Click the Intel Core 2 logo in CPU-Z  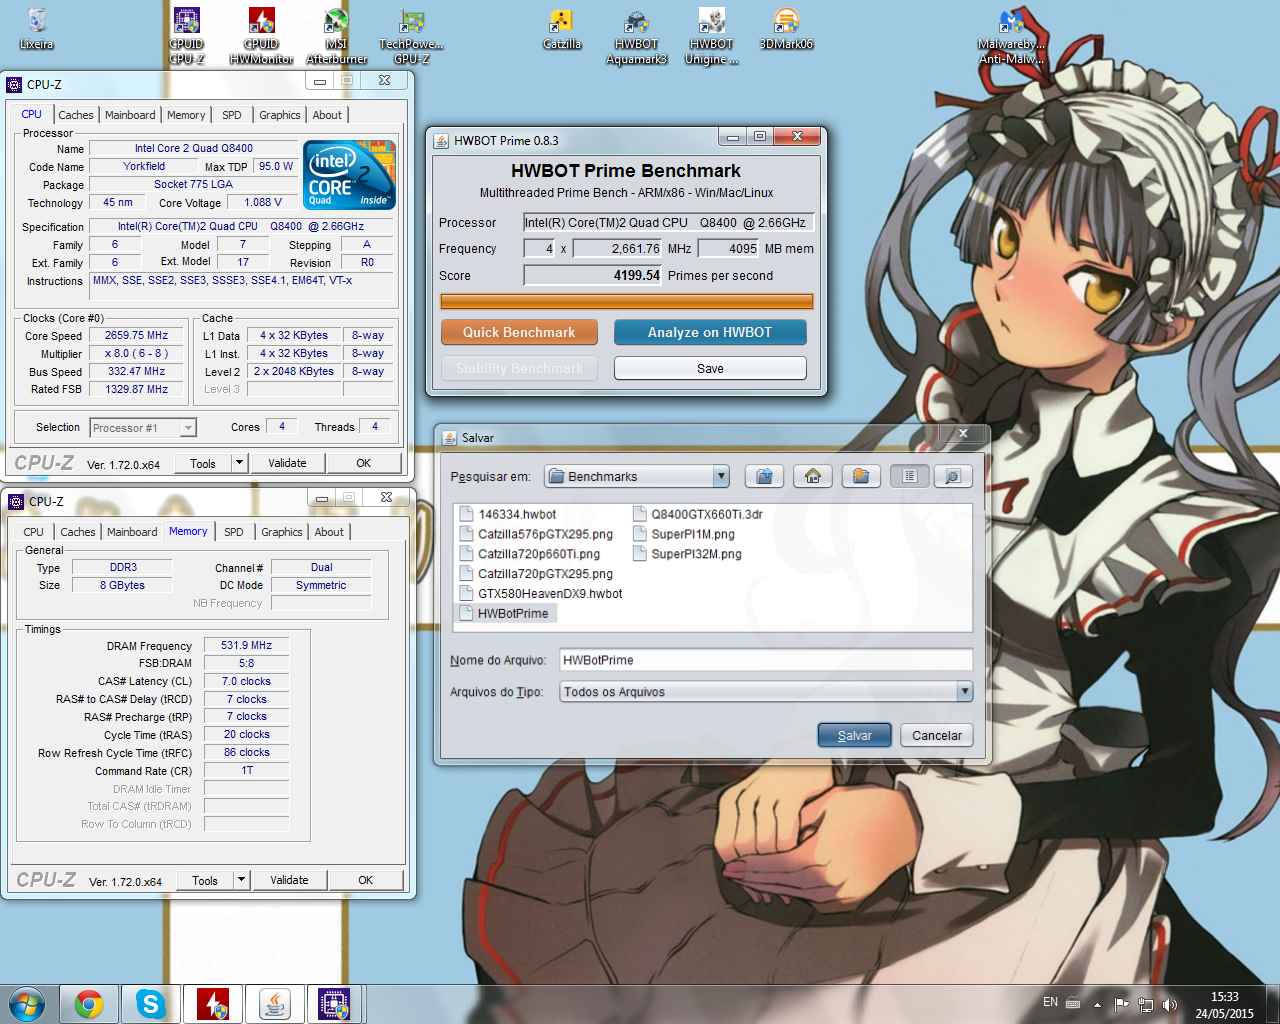(350, 175)
